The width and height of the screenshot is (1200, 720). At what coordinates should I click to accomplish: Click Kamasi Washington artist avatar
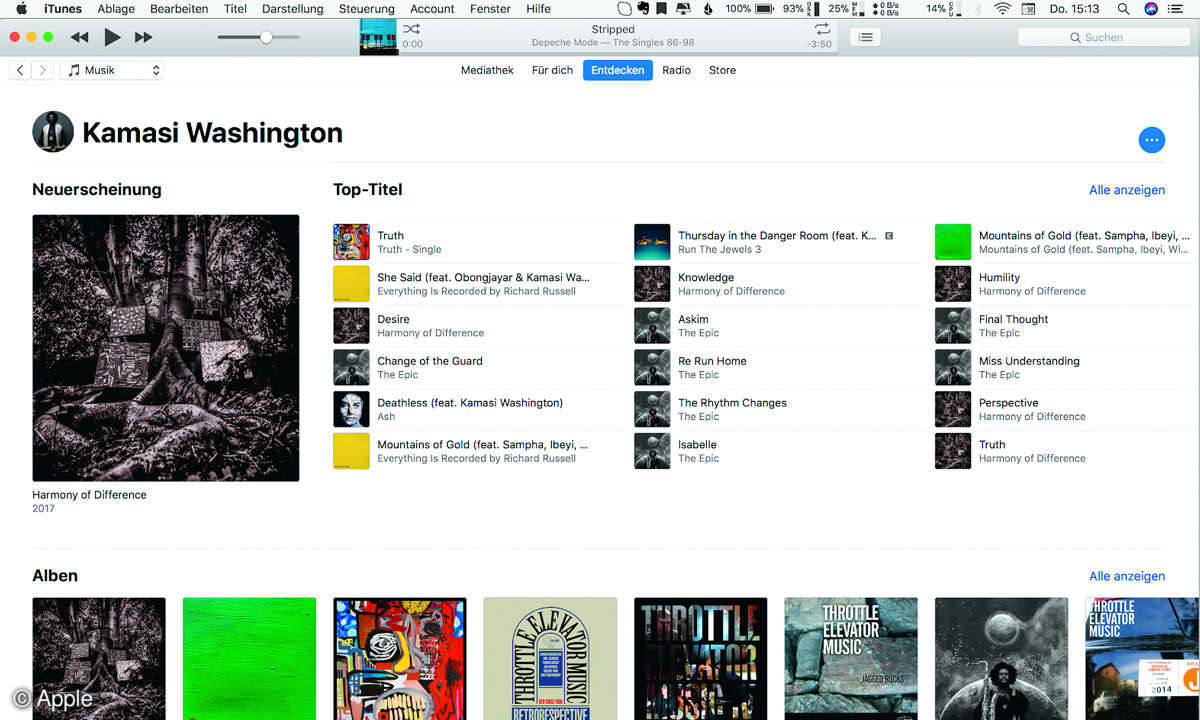click(x=53, y=132)
